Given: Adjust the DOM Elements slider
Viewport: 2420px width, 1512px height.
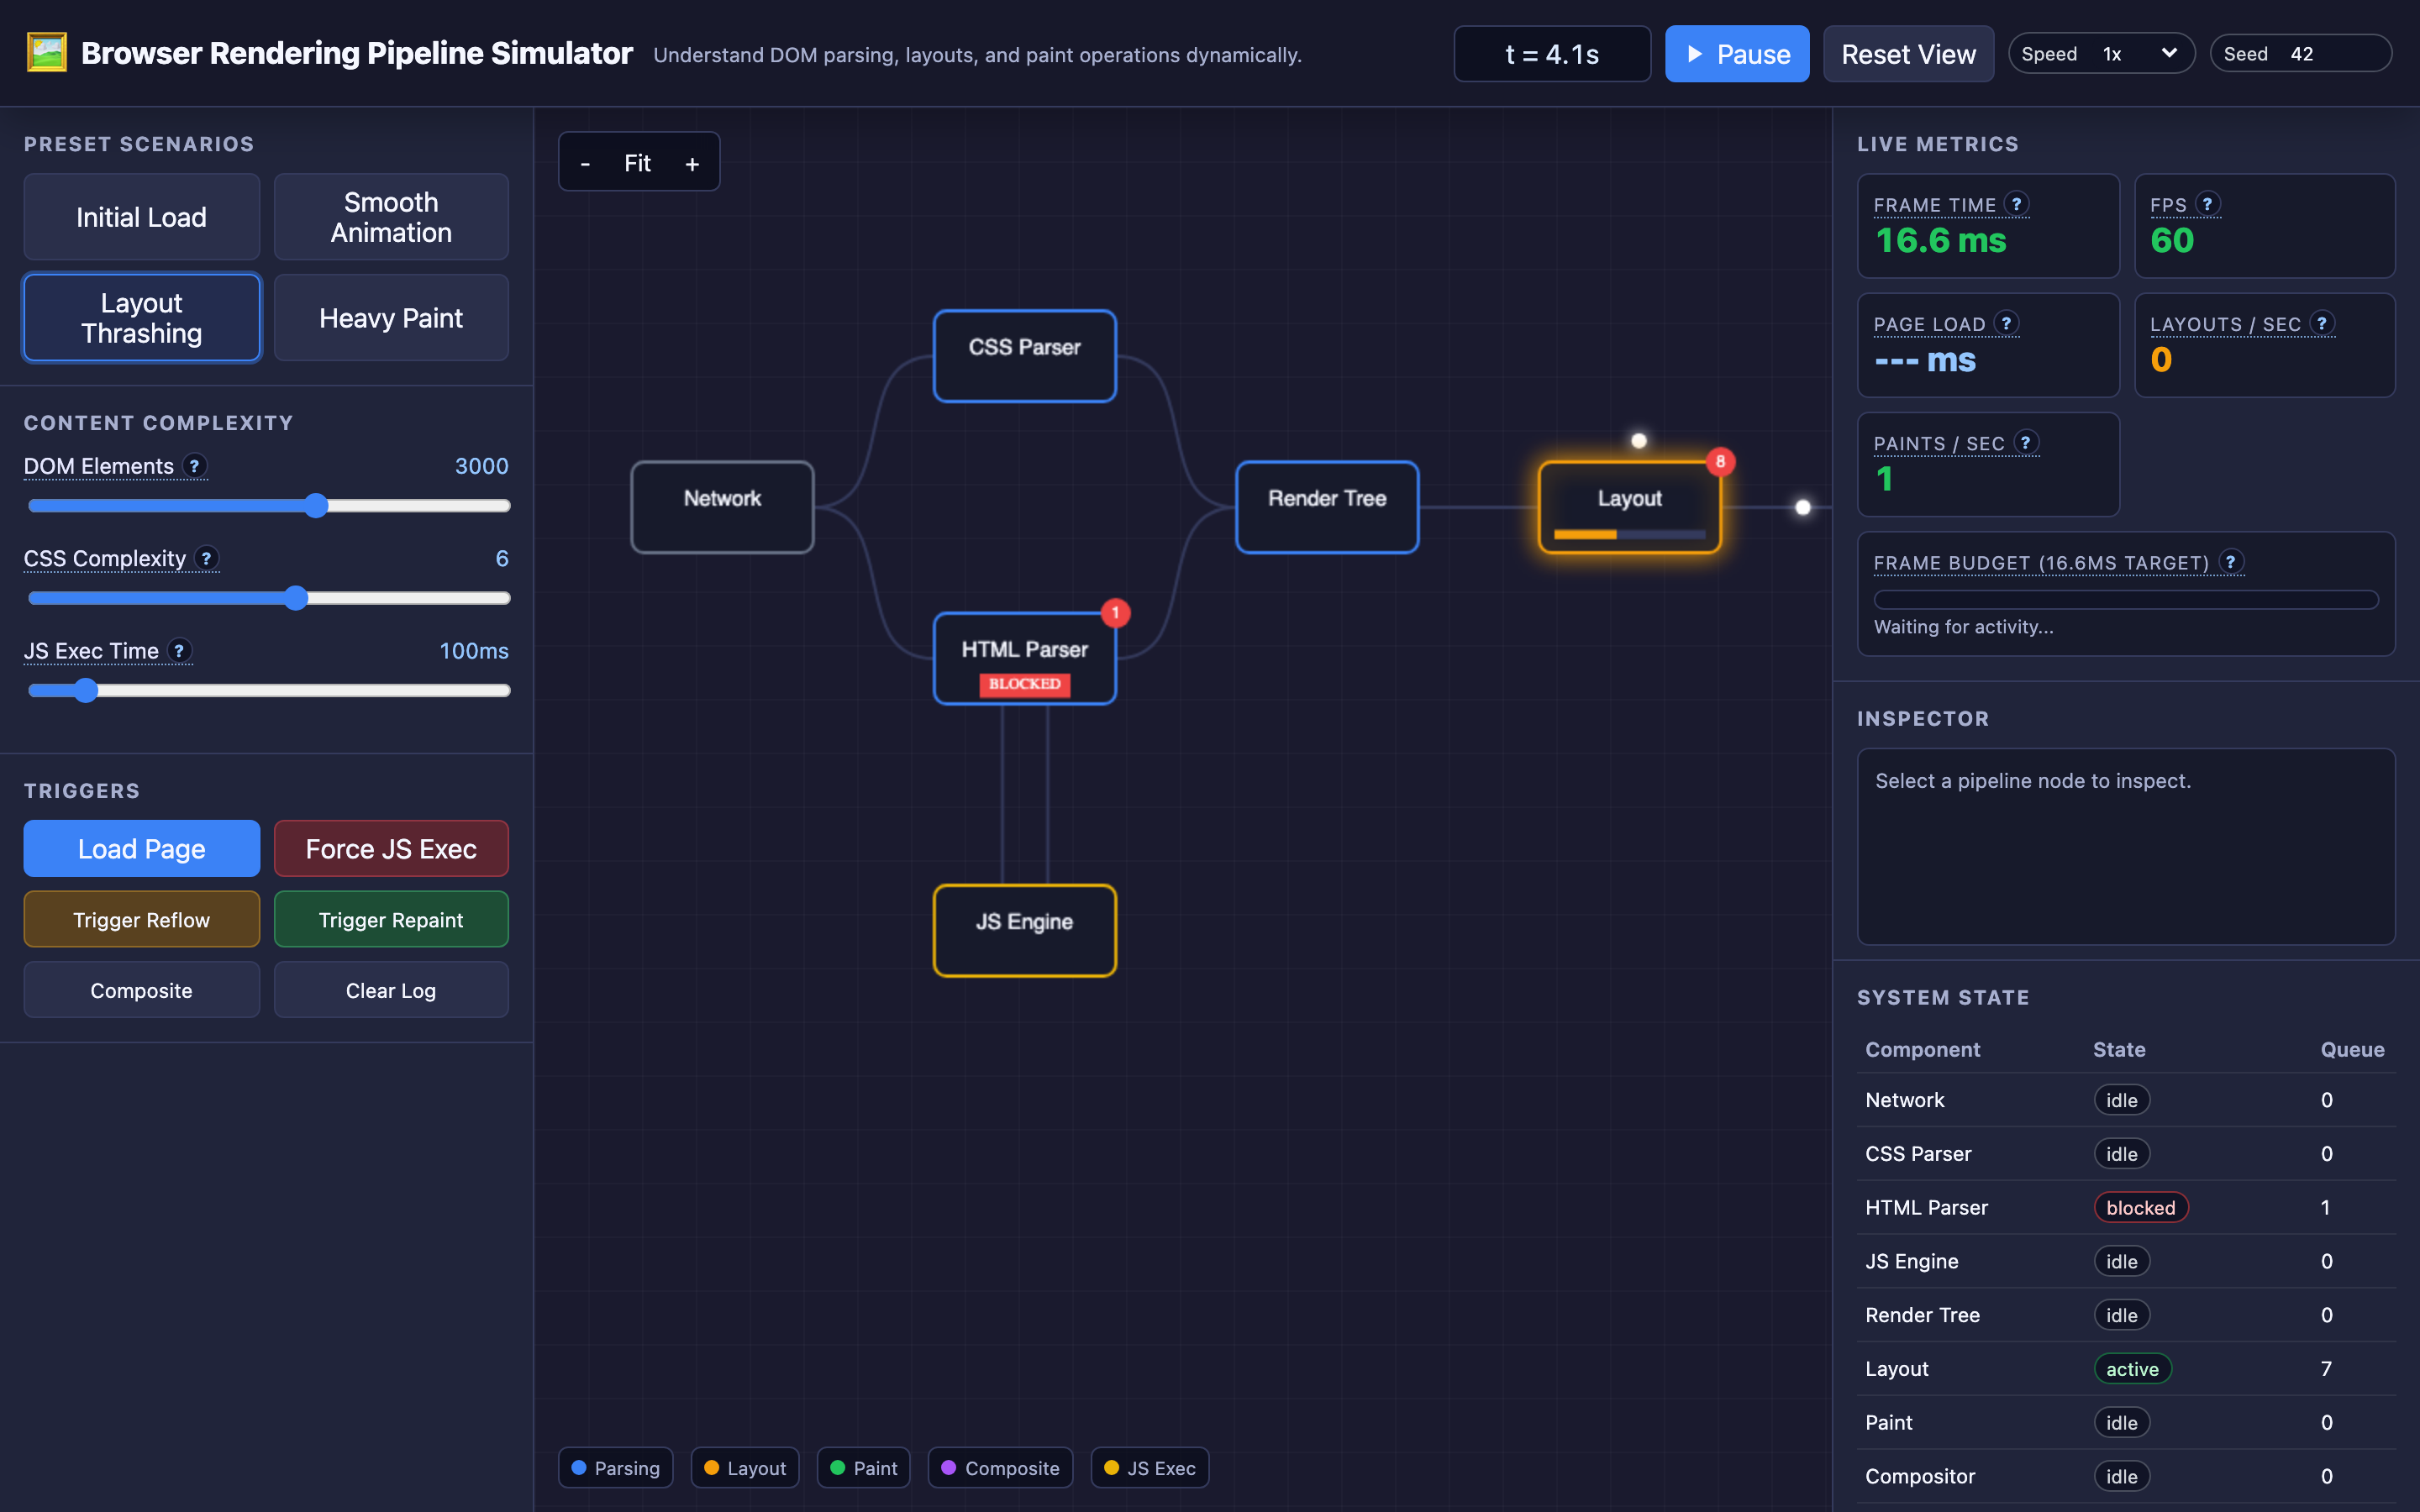Looking at the screenshot, I should coord(269,506).
